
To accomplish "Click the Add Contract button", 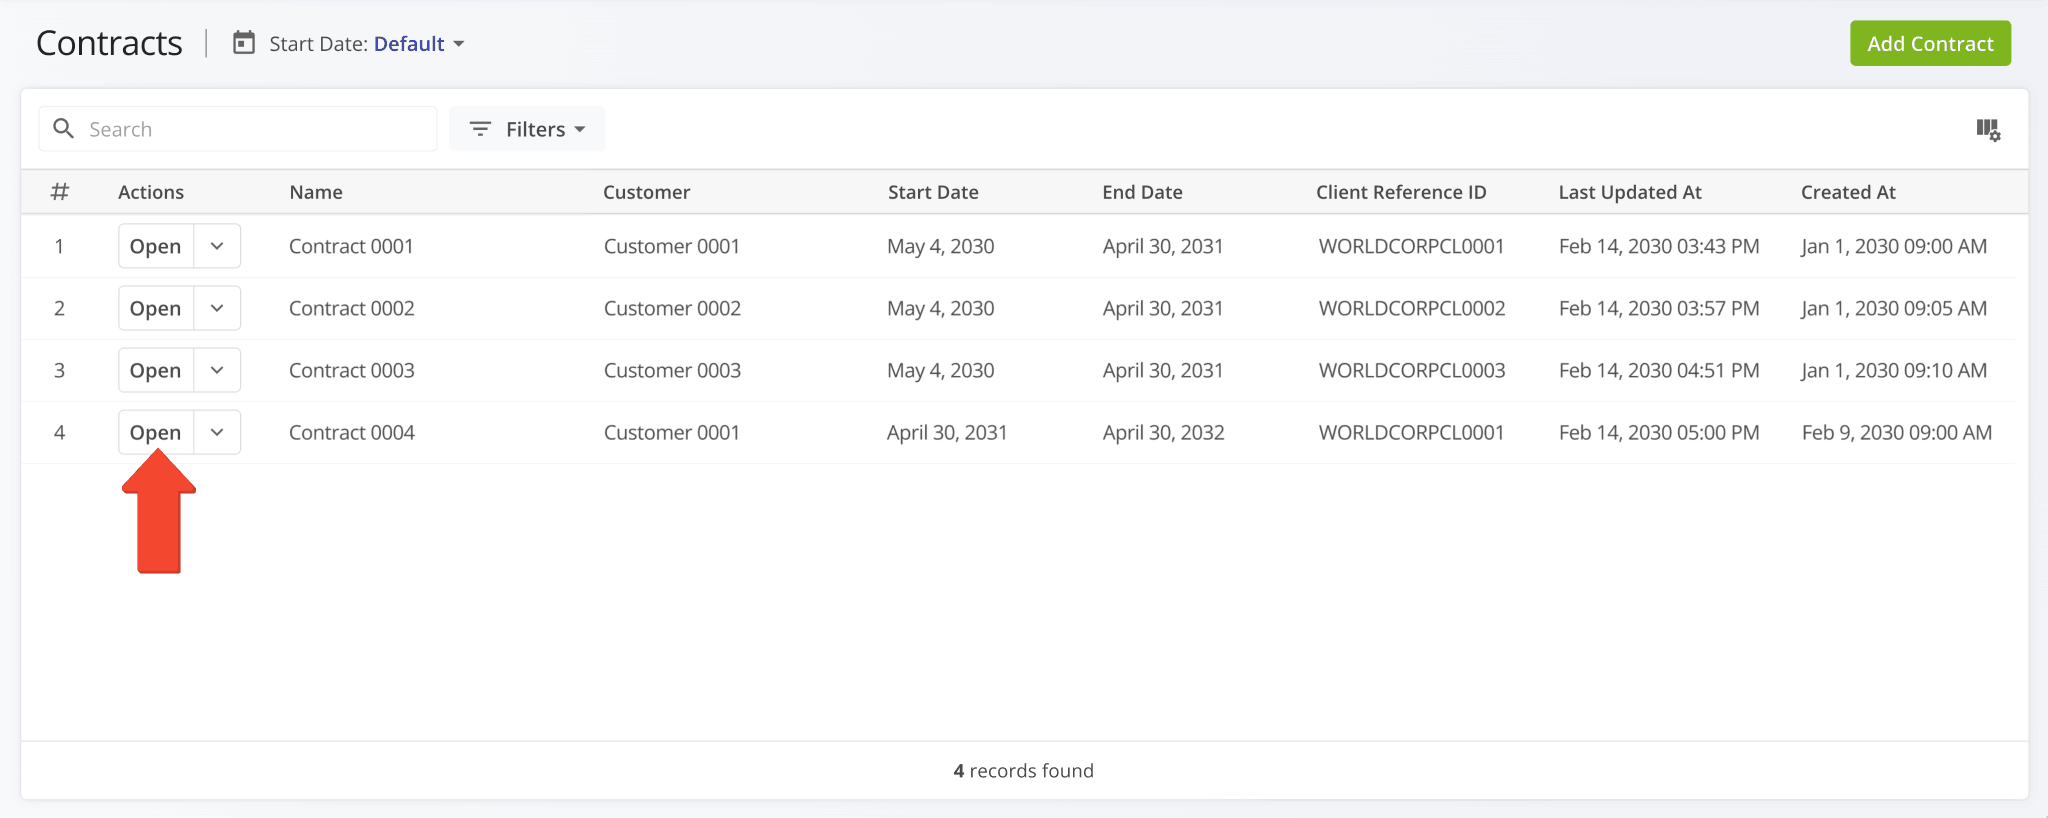I will [x=1930, y=43].
